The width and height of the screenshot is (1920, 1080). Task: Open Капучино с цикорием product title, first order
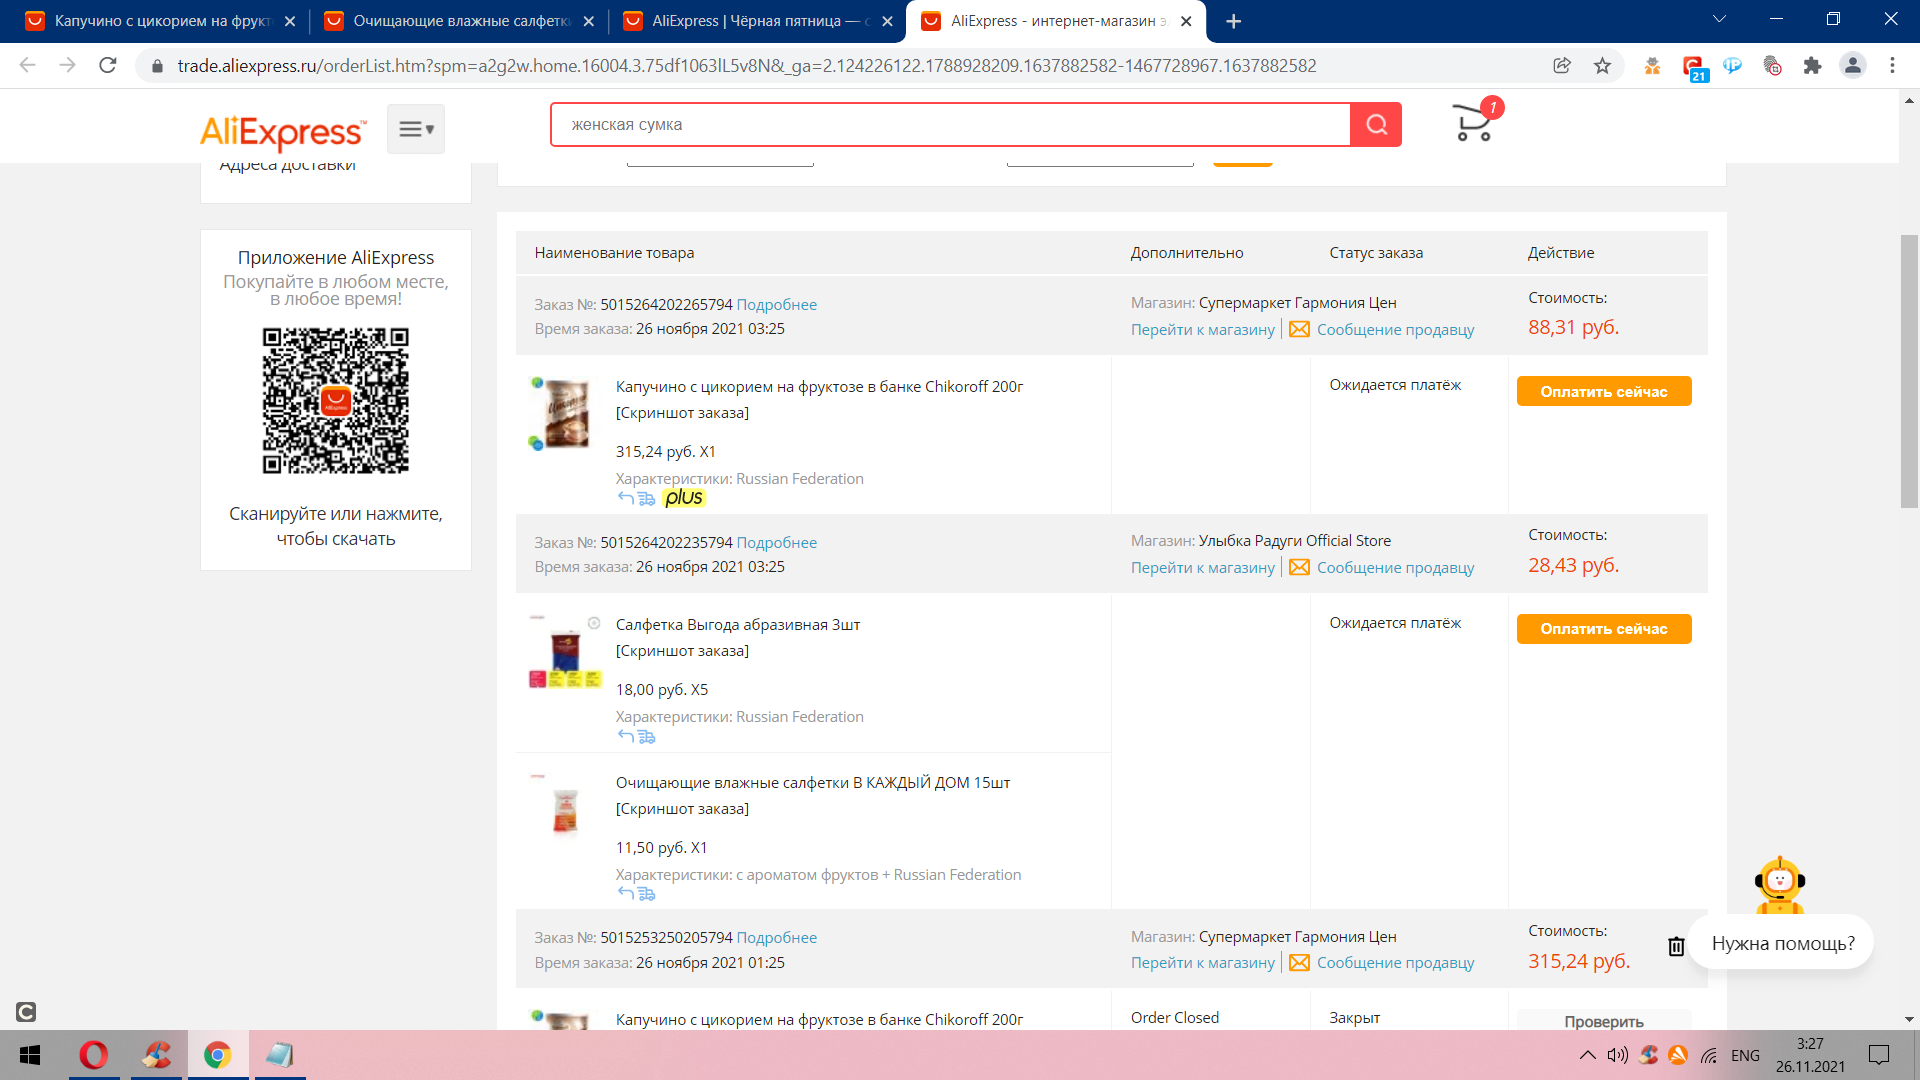pos(819,387)
